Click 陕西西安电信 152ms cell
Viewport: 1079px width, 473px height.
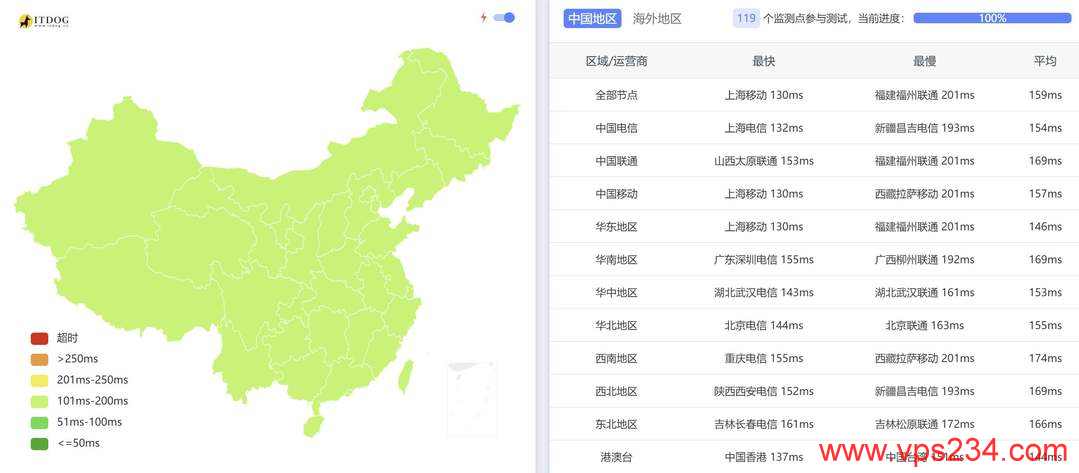pos(764,392)
